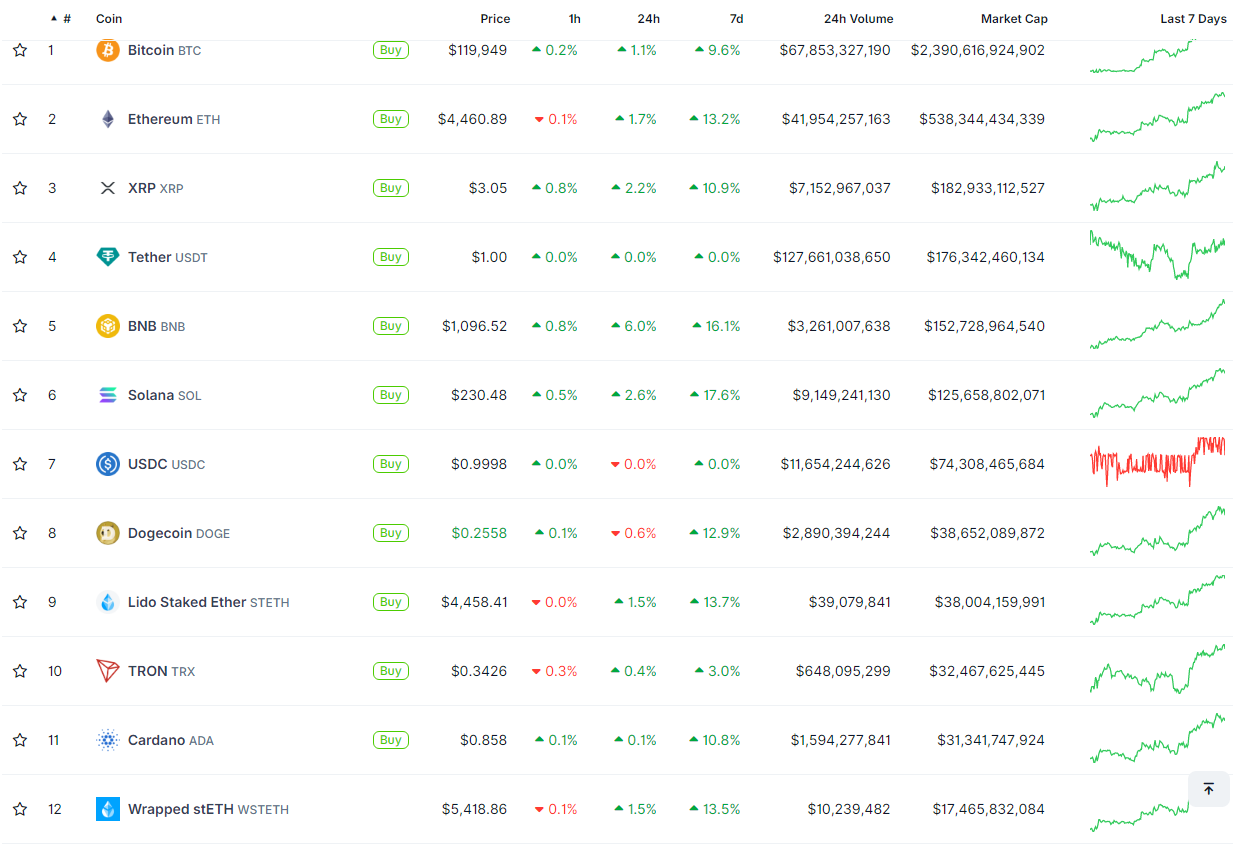Click the Ethereum diamond icon
Viewport: 1233px width, 845px height.
click(x=107, y=119)
